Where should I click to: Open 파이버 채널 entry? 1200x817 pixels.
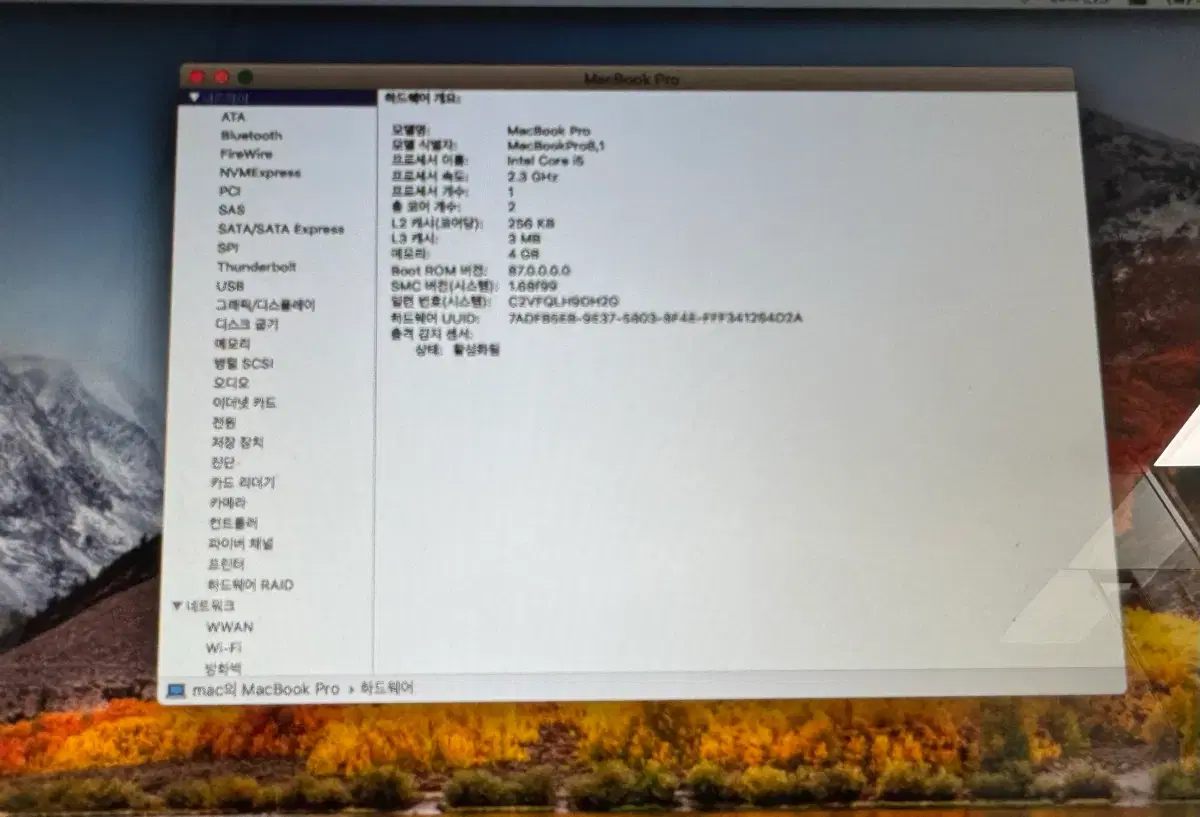click(x=241, y=544)
